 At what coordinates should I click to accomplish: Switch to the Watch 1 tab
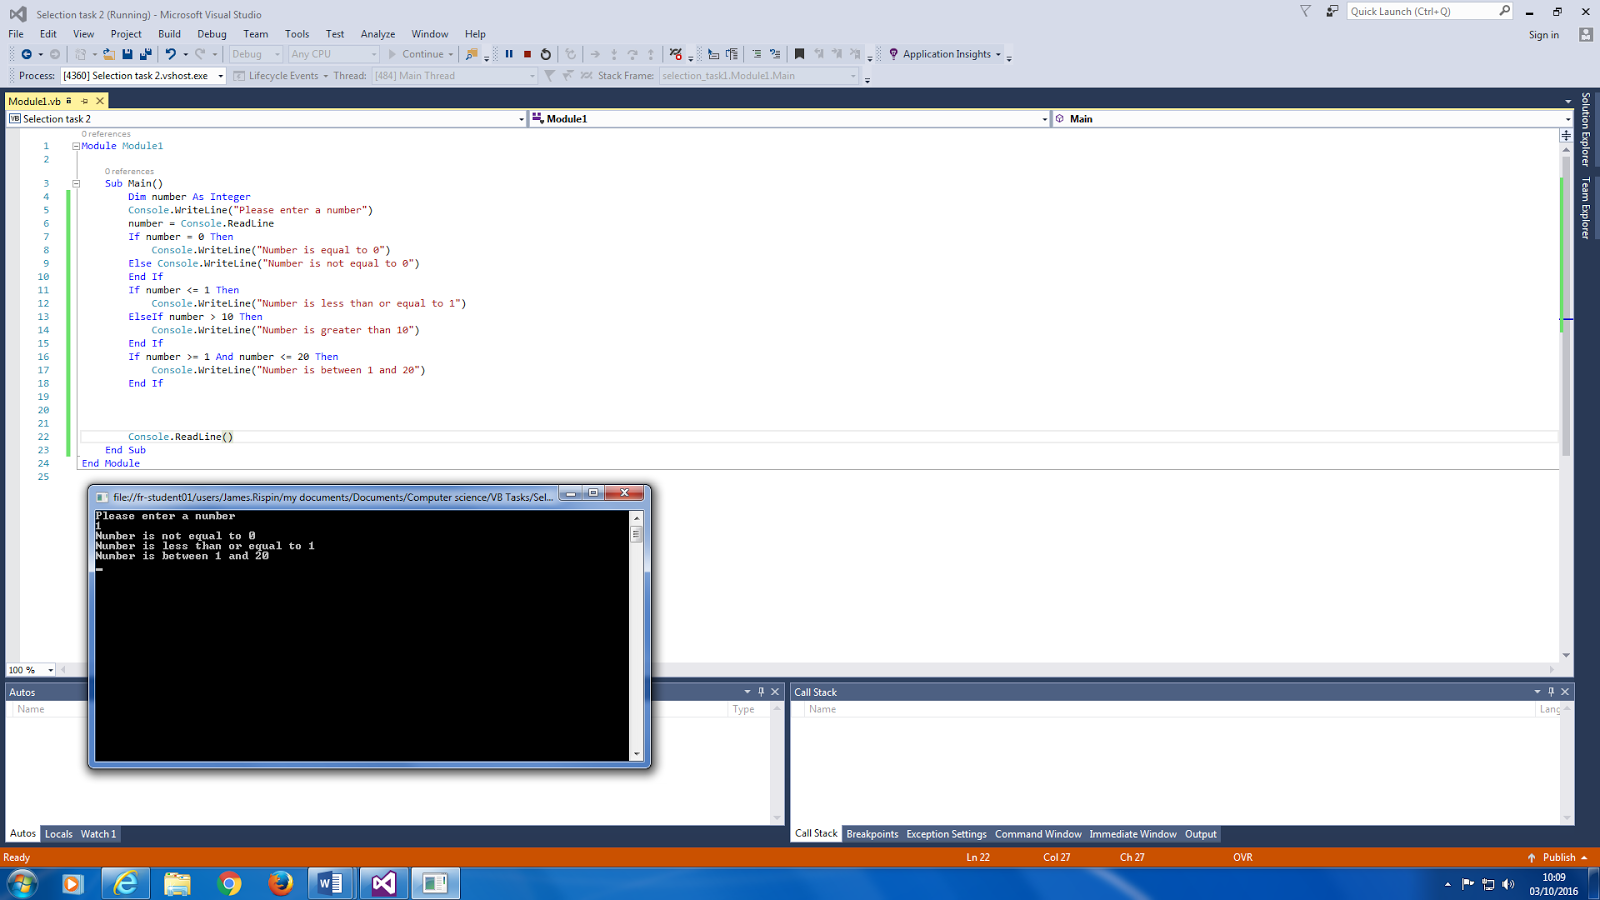(x=97, y=833)
